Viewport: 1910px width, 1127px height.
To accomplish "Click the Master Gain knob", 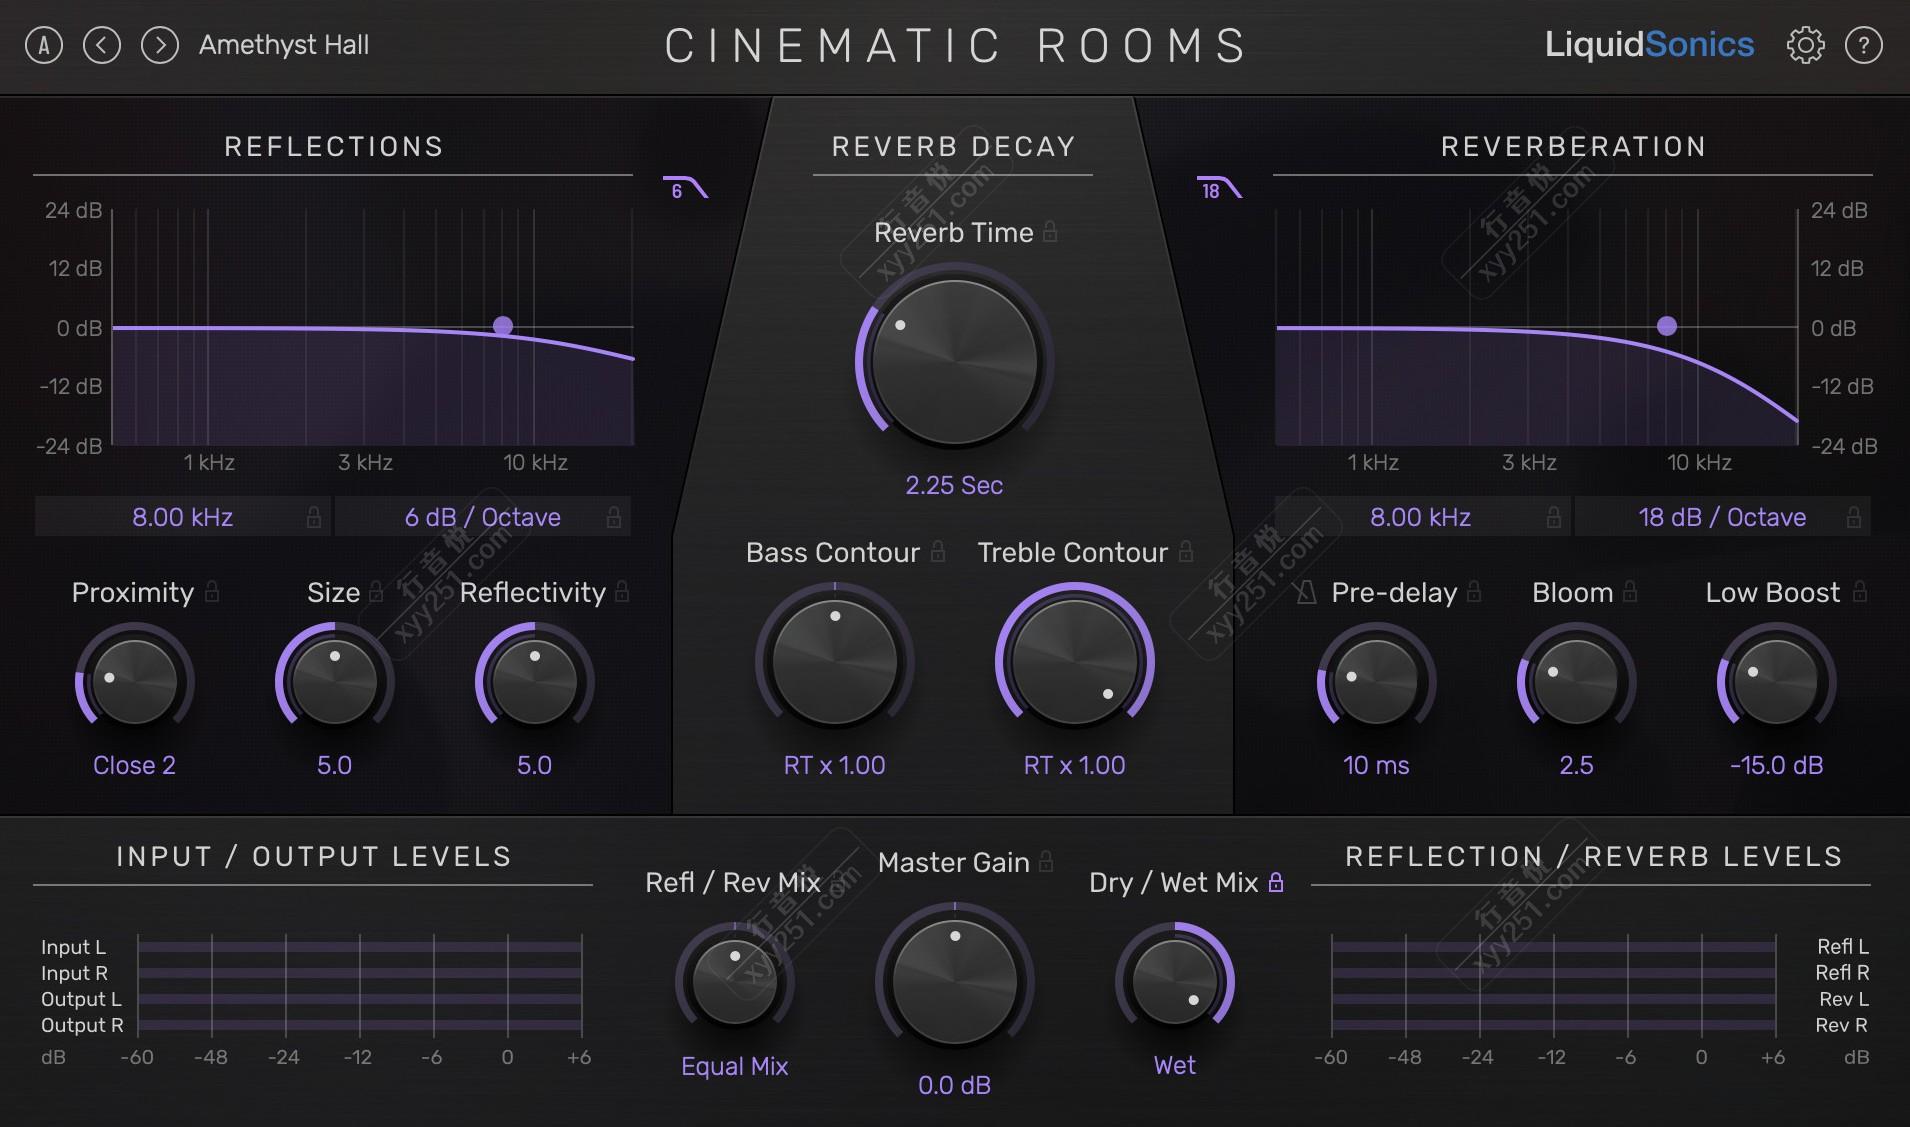I will pyautogui.click(x=954, y=981).
